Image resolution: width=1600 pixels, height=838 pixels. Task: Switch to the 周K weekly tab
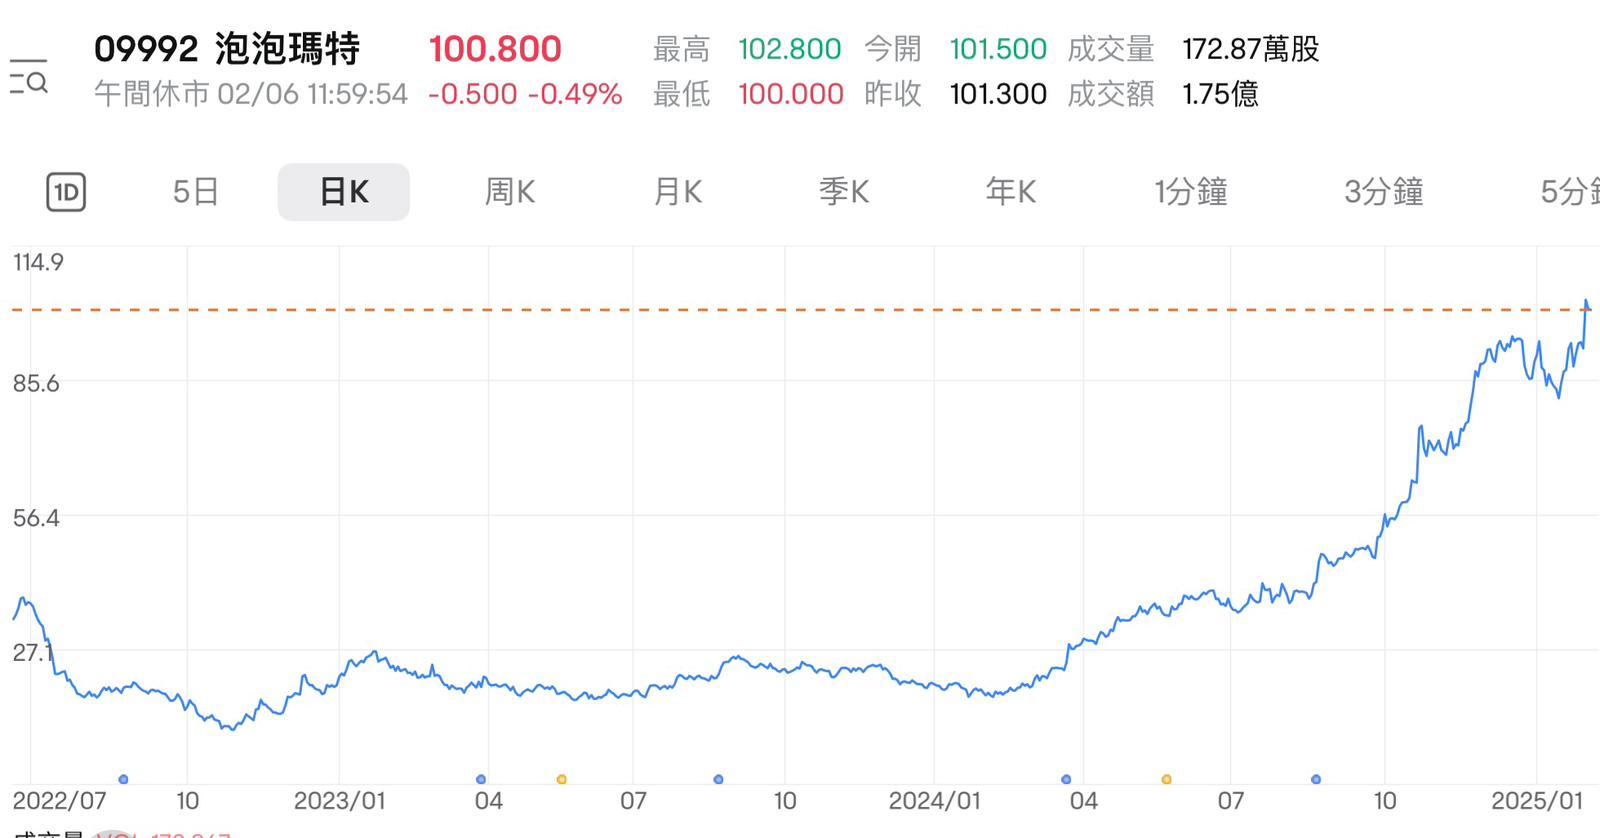[510, 192]
